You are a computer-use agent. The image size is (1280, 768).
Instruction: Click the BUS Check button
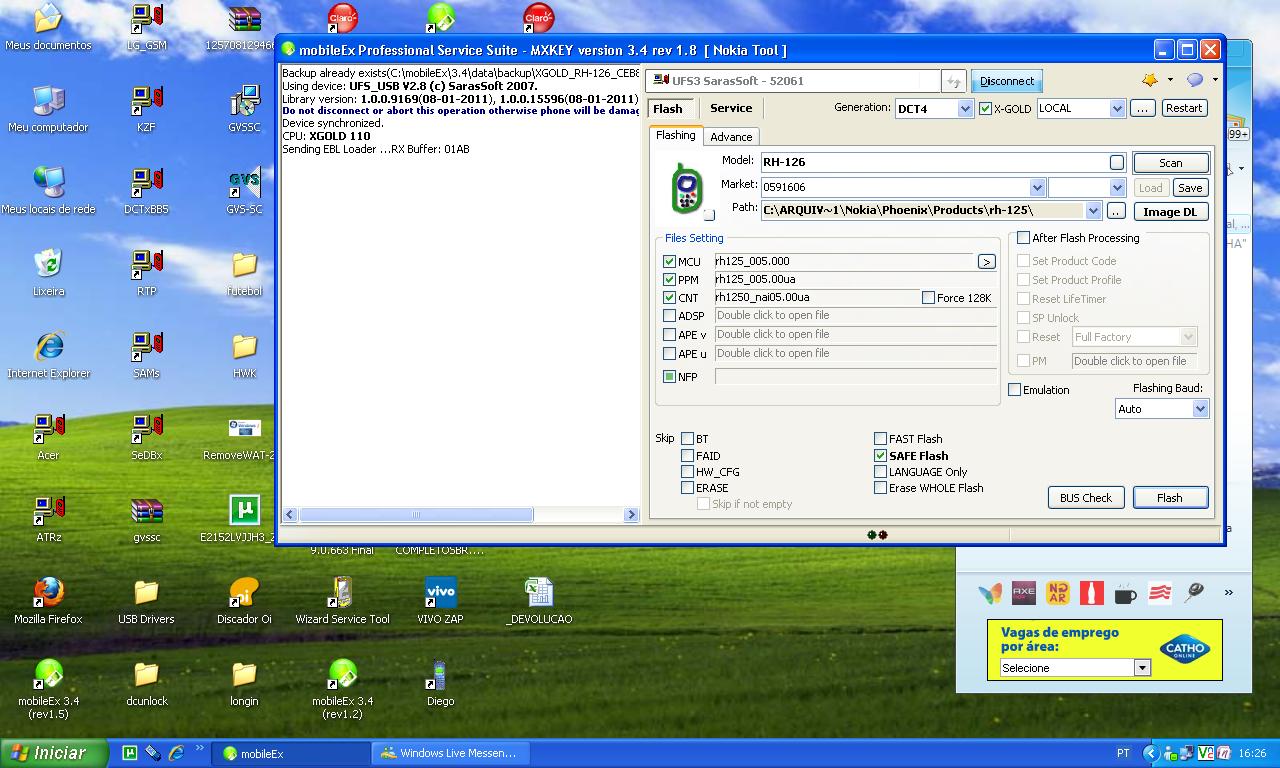click(x=1086, y=498)
